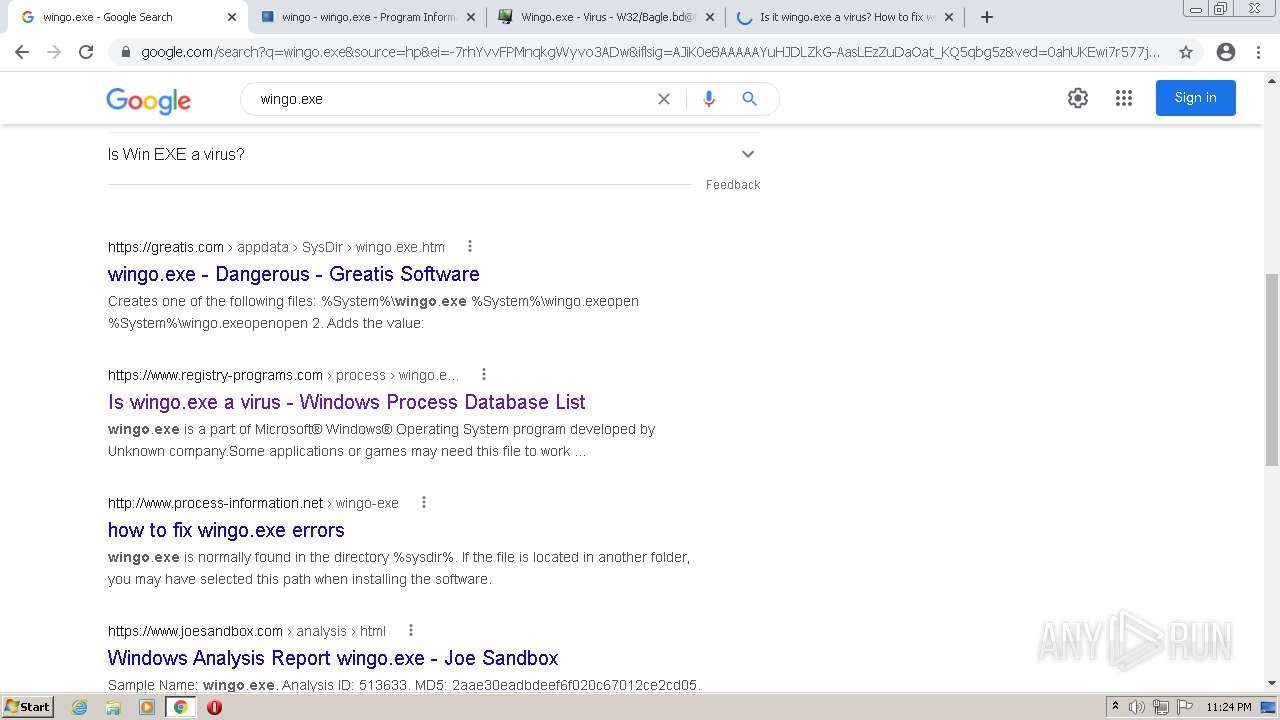This screenshot has width=1280, height=720.
Task: Click the Google logo
Action: pyautogui.click(x=149, y=99)
